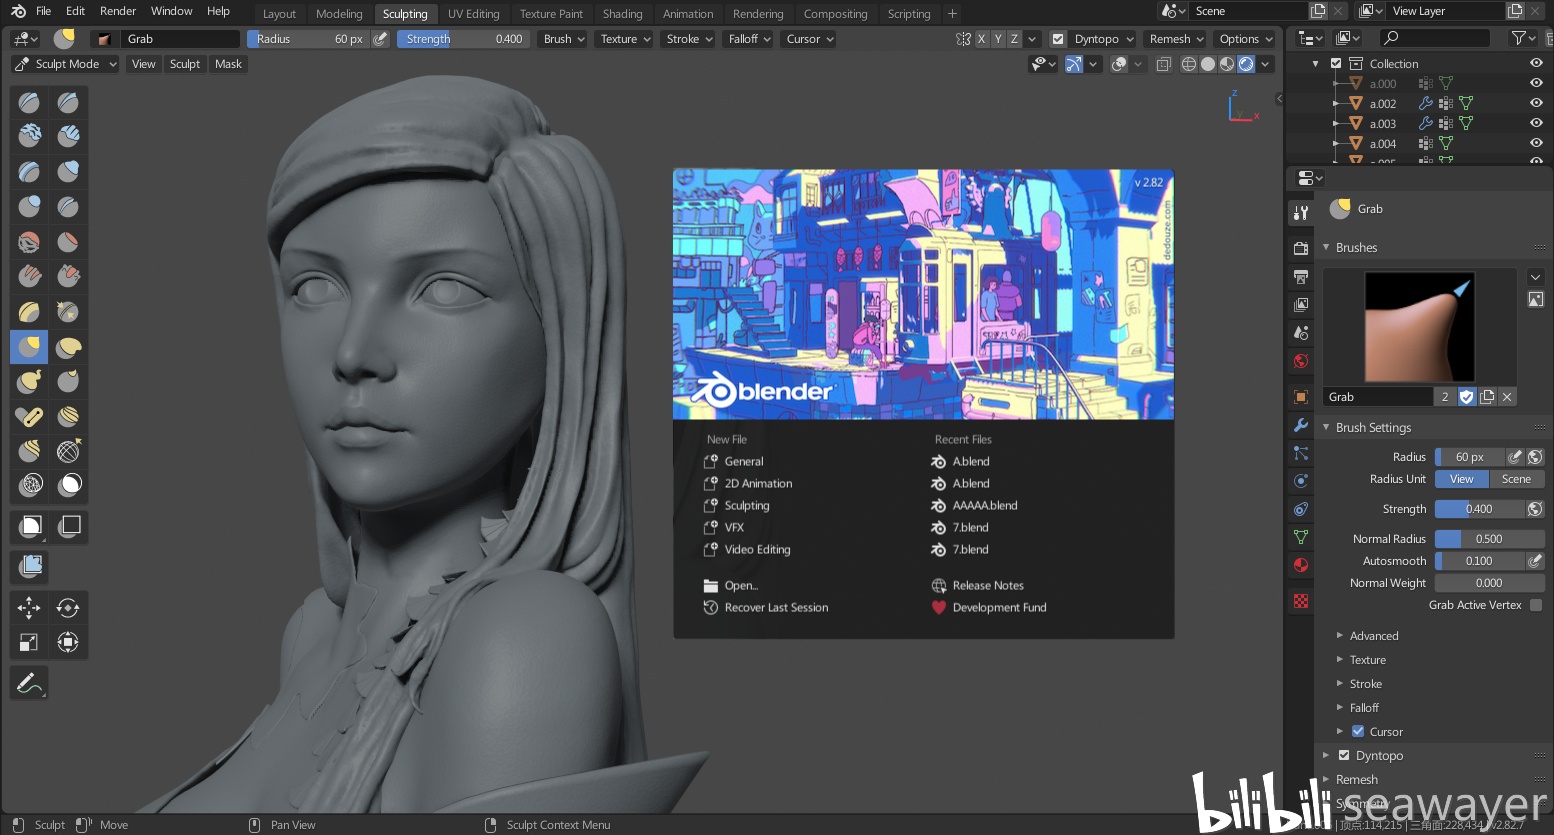The width and height of the screenshot is (1554, 835).
Task: Toggle Y axis symmetry button
Action: 998,39
